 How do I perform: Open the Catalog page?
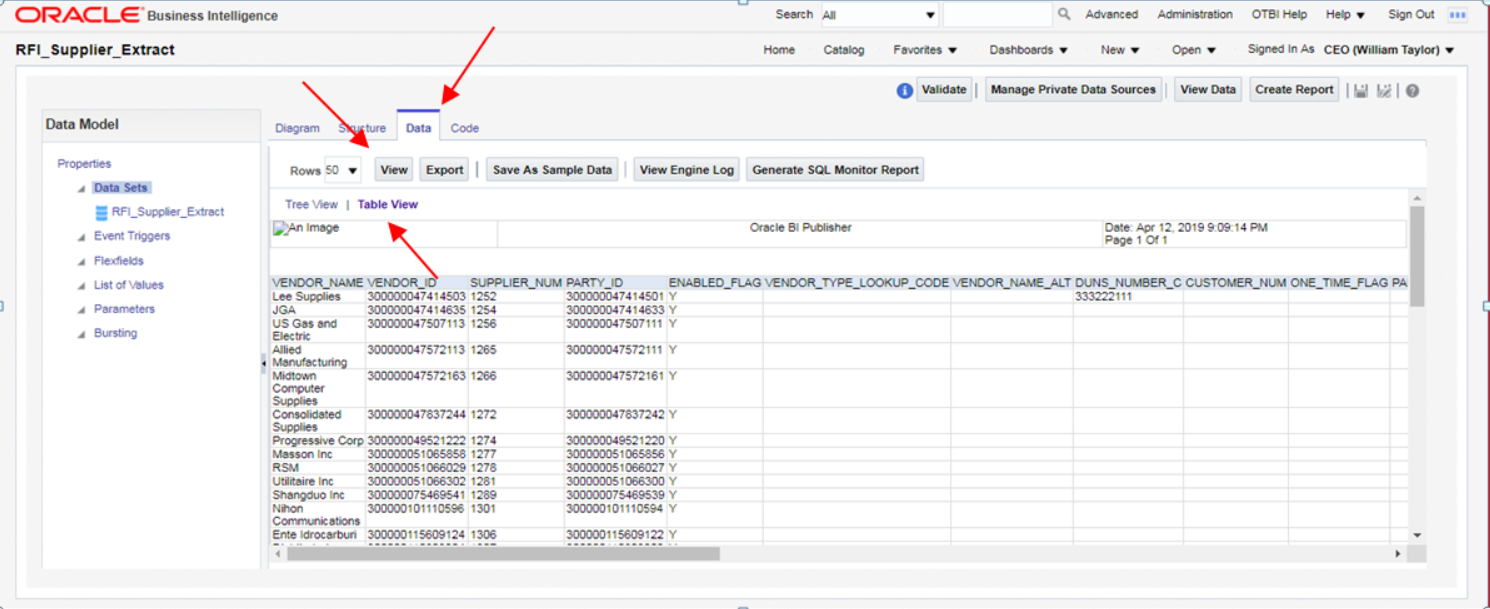tap(844, 50)
